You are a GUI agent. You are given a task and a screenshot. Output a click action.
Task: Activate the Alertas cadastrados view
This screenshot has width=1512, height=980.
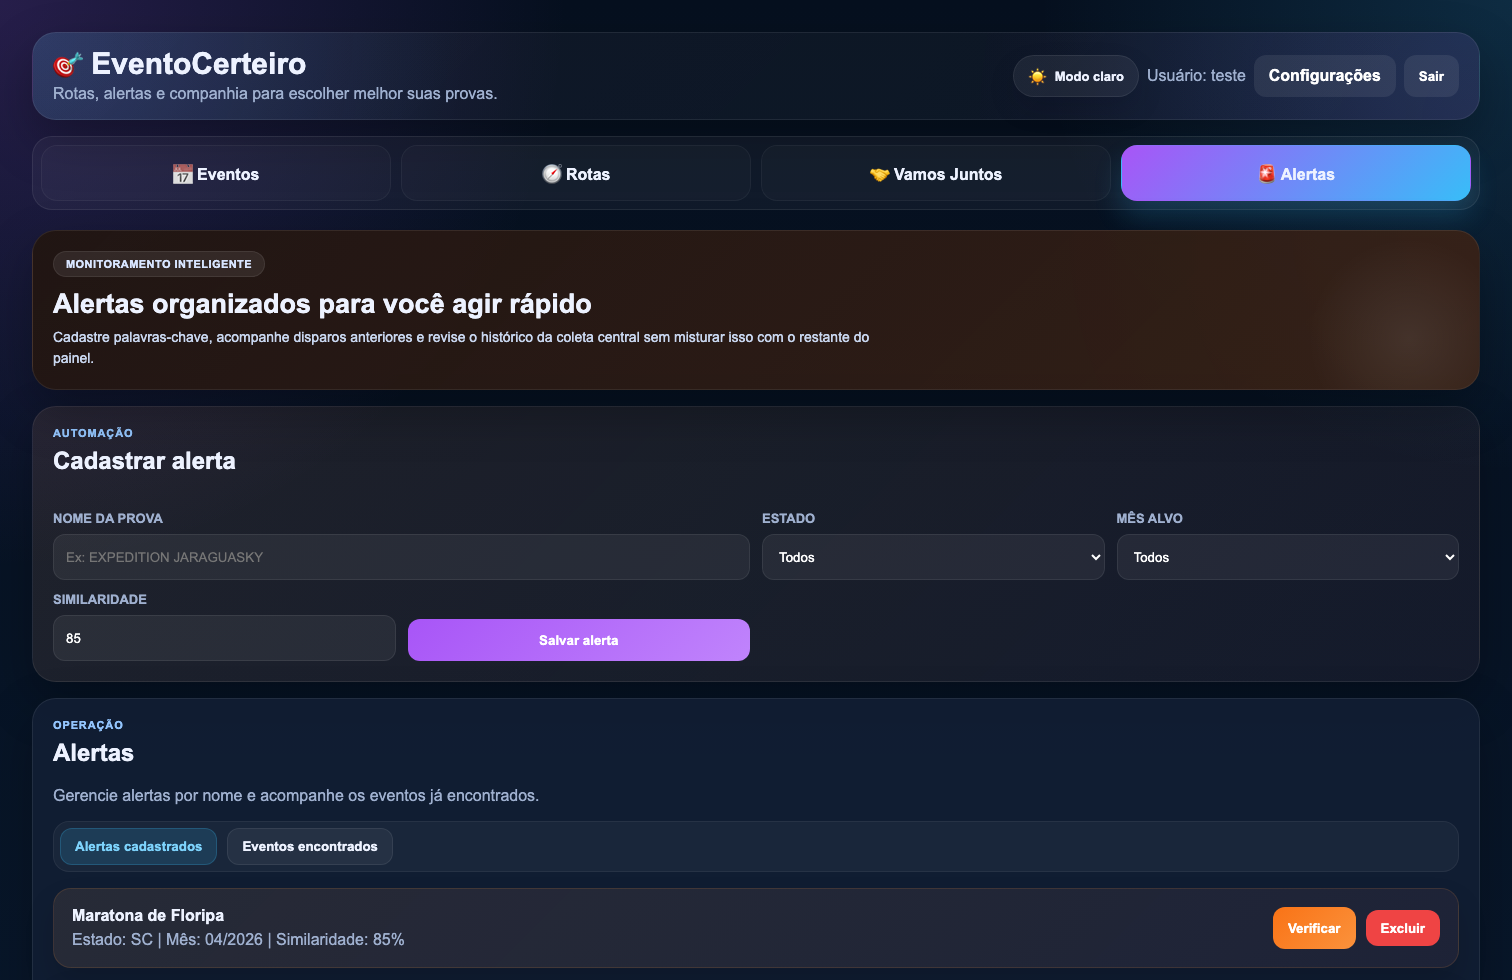(x=138, y=846)
